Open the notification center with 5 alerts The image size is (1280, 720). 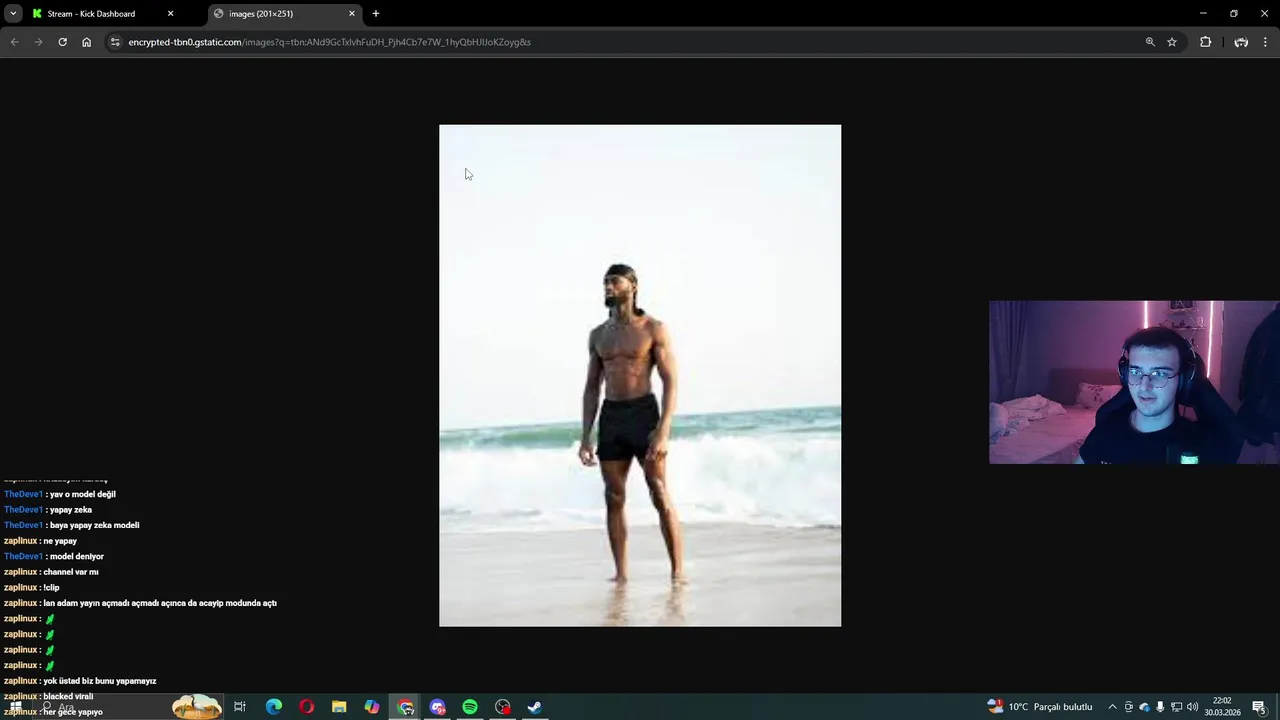pyautogui.click(x=1259, y=707)
